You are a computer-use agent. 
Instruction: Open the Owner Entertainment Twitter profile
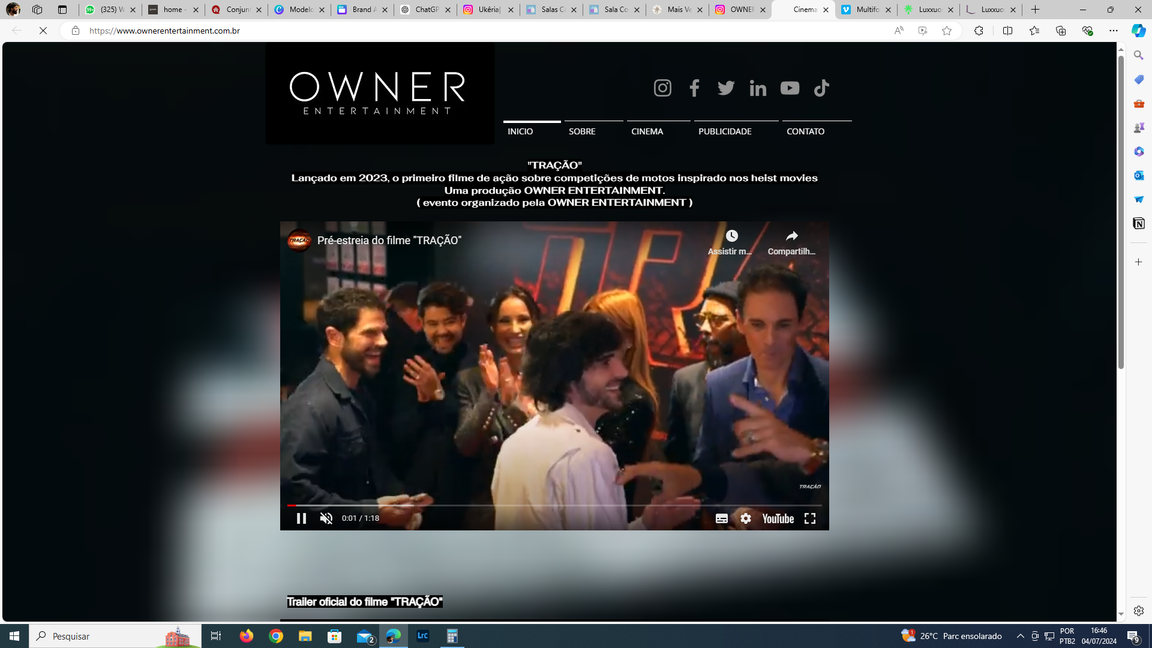click(x=726, y=88)
